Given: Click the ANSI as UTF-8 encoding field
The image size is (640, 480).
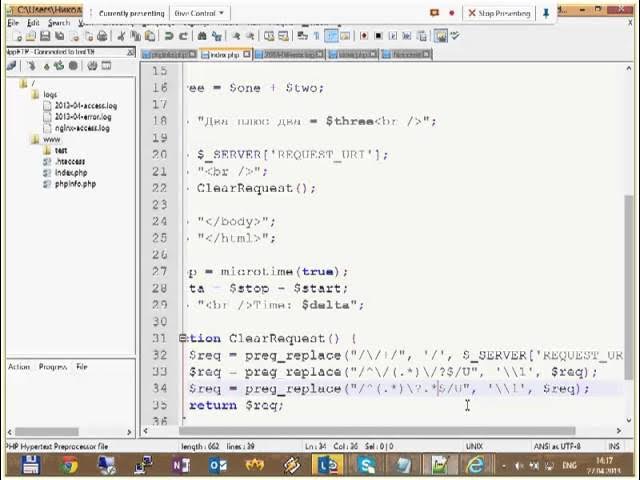Looking at the screenshot, I should 557,446.
